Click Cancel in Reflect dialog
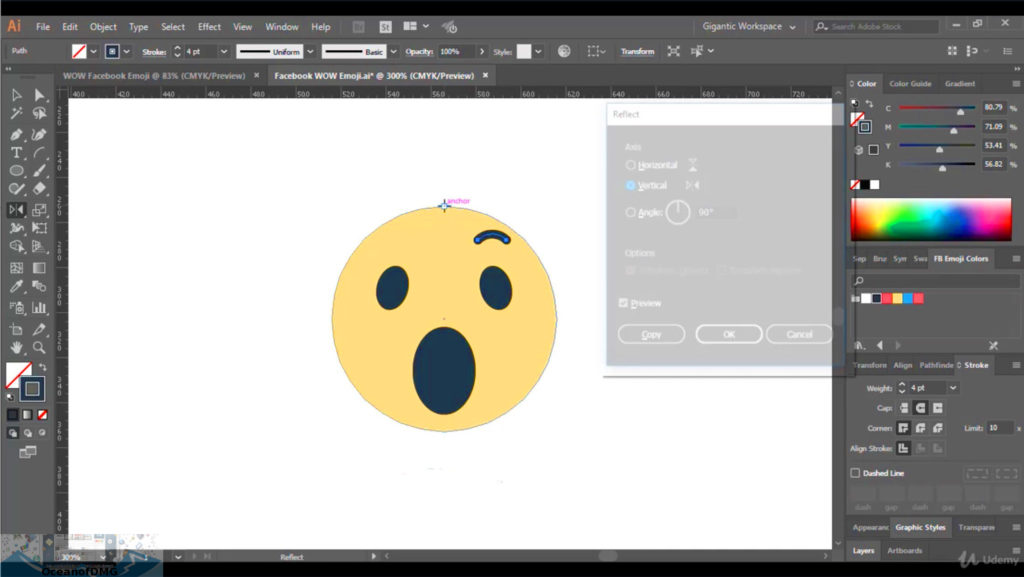1024x577 pixels. (799, 334)
